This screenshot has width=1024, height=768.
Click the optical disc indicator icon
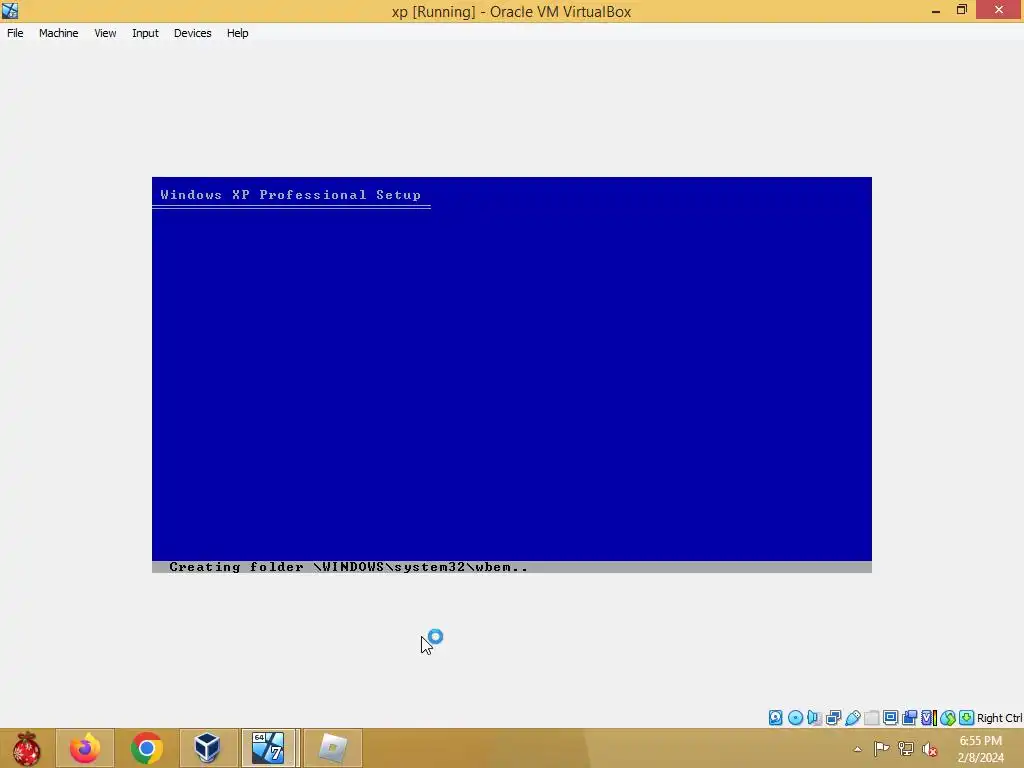pyautogui.click(x=795, y=718)
